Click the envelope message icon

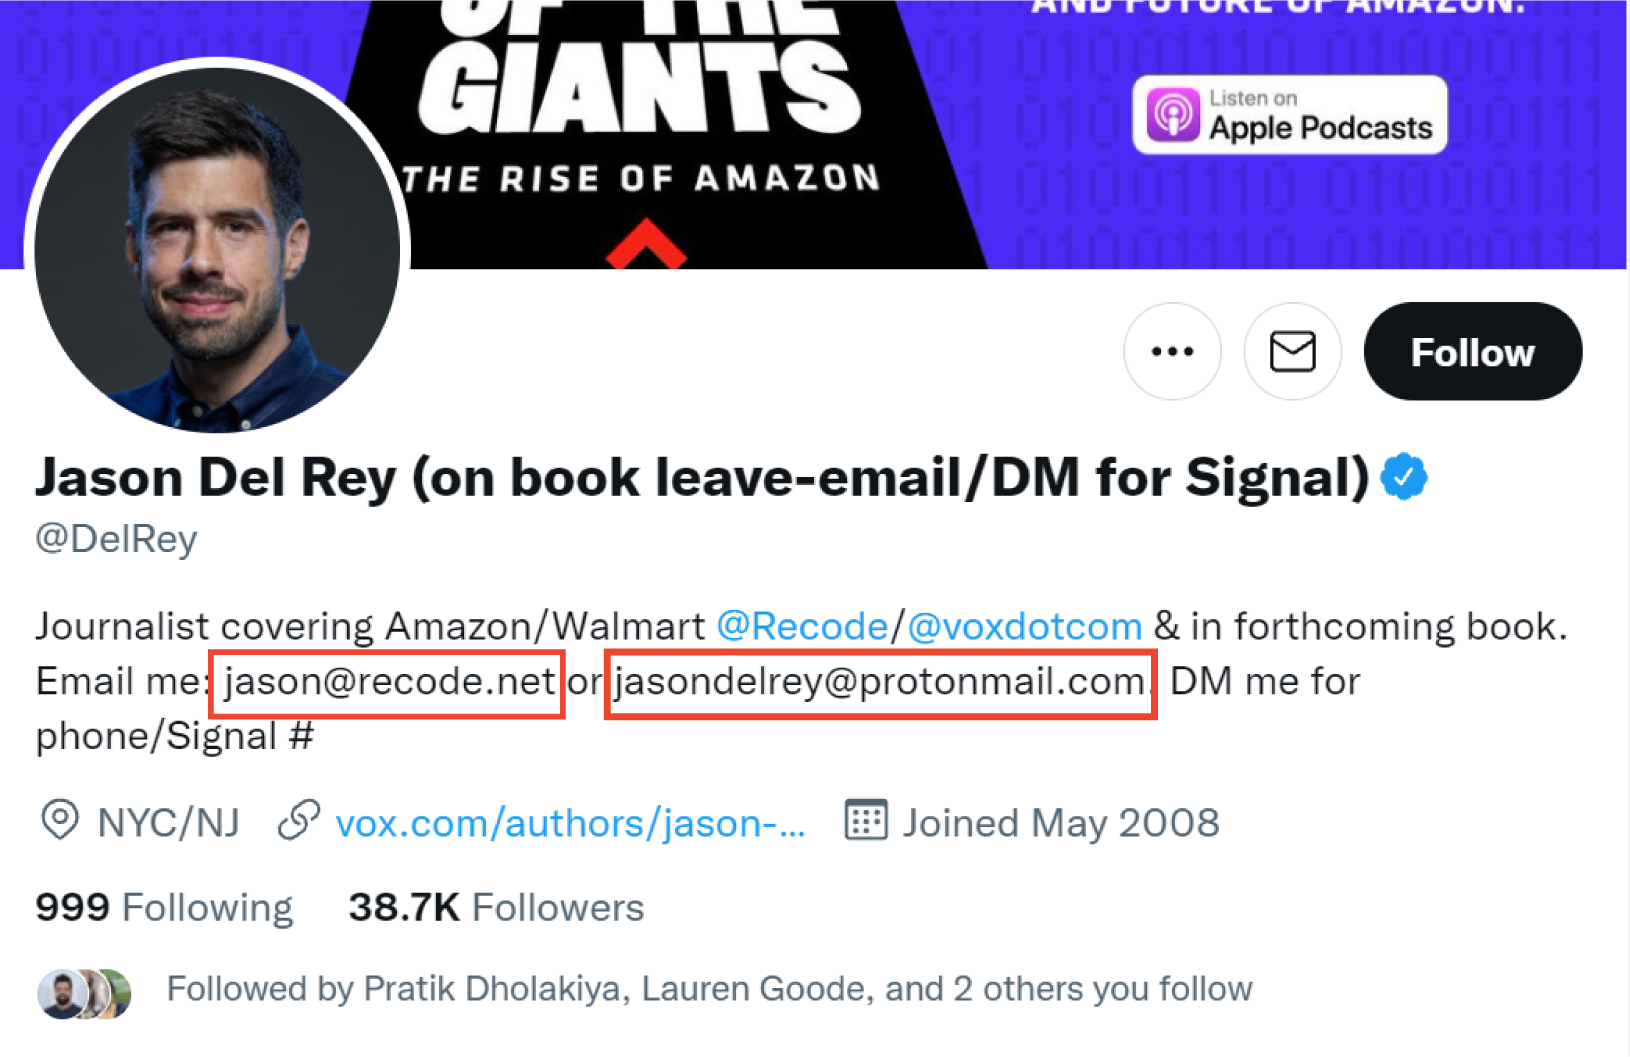(x=1292, y=352)
